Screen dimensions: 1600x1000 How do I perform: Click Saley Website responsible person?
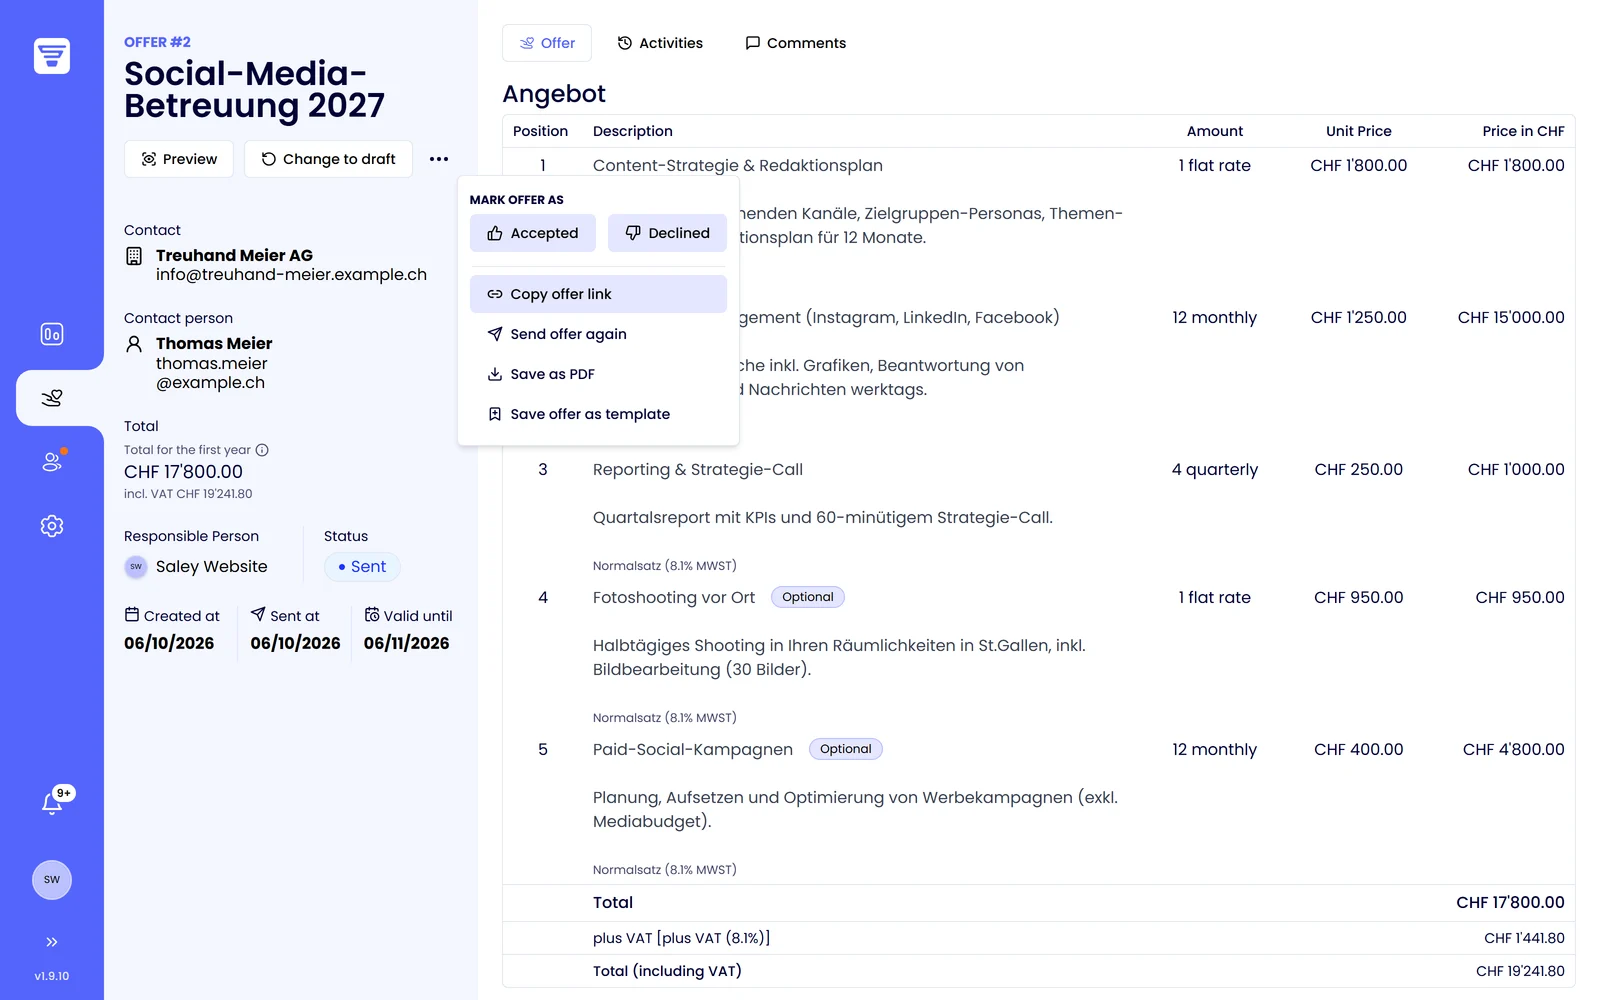196,567
